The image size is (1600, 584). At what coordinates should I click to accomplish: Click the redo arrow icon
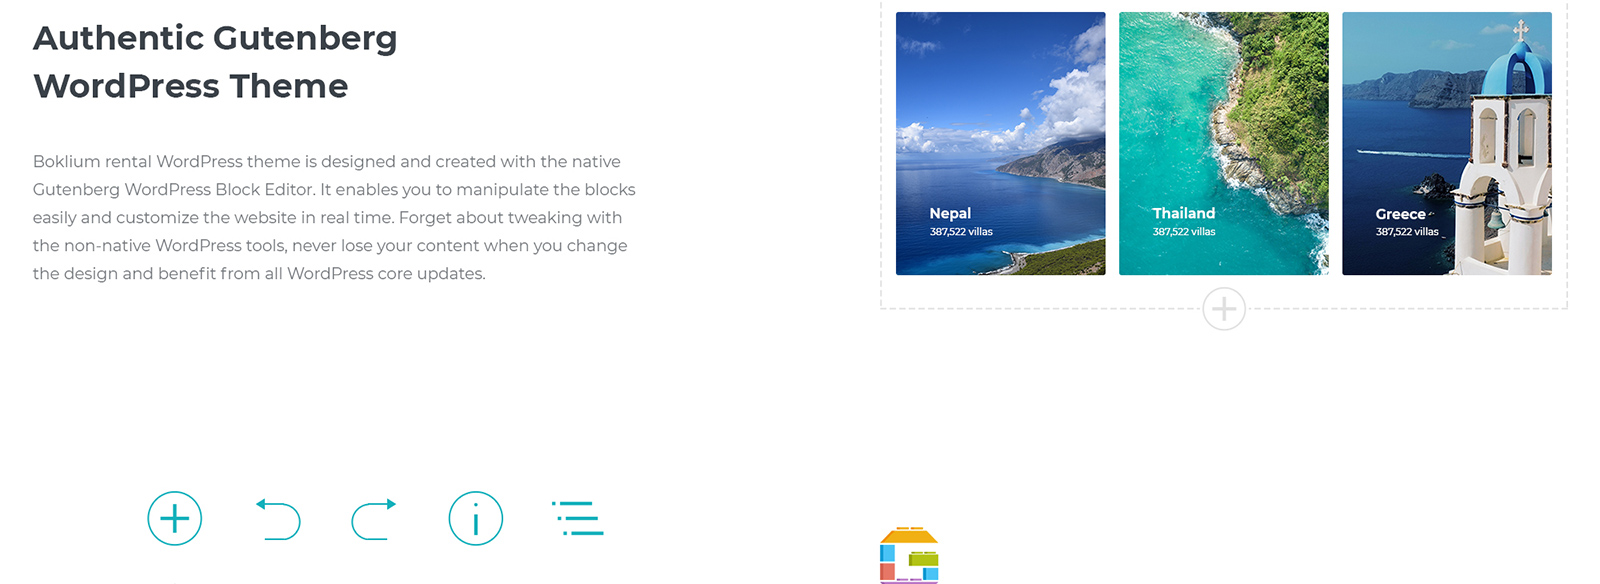374,519
